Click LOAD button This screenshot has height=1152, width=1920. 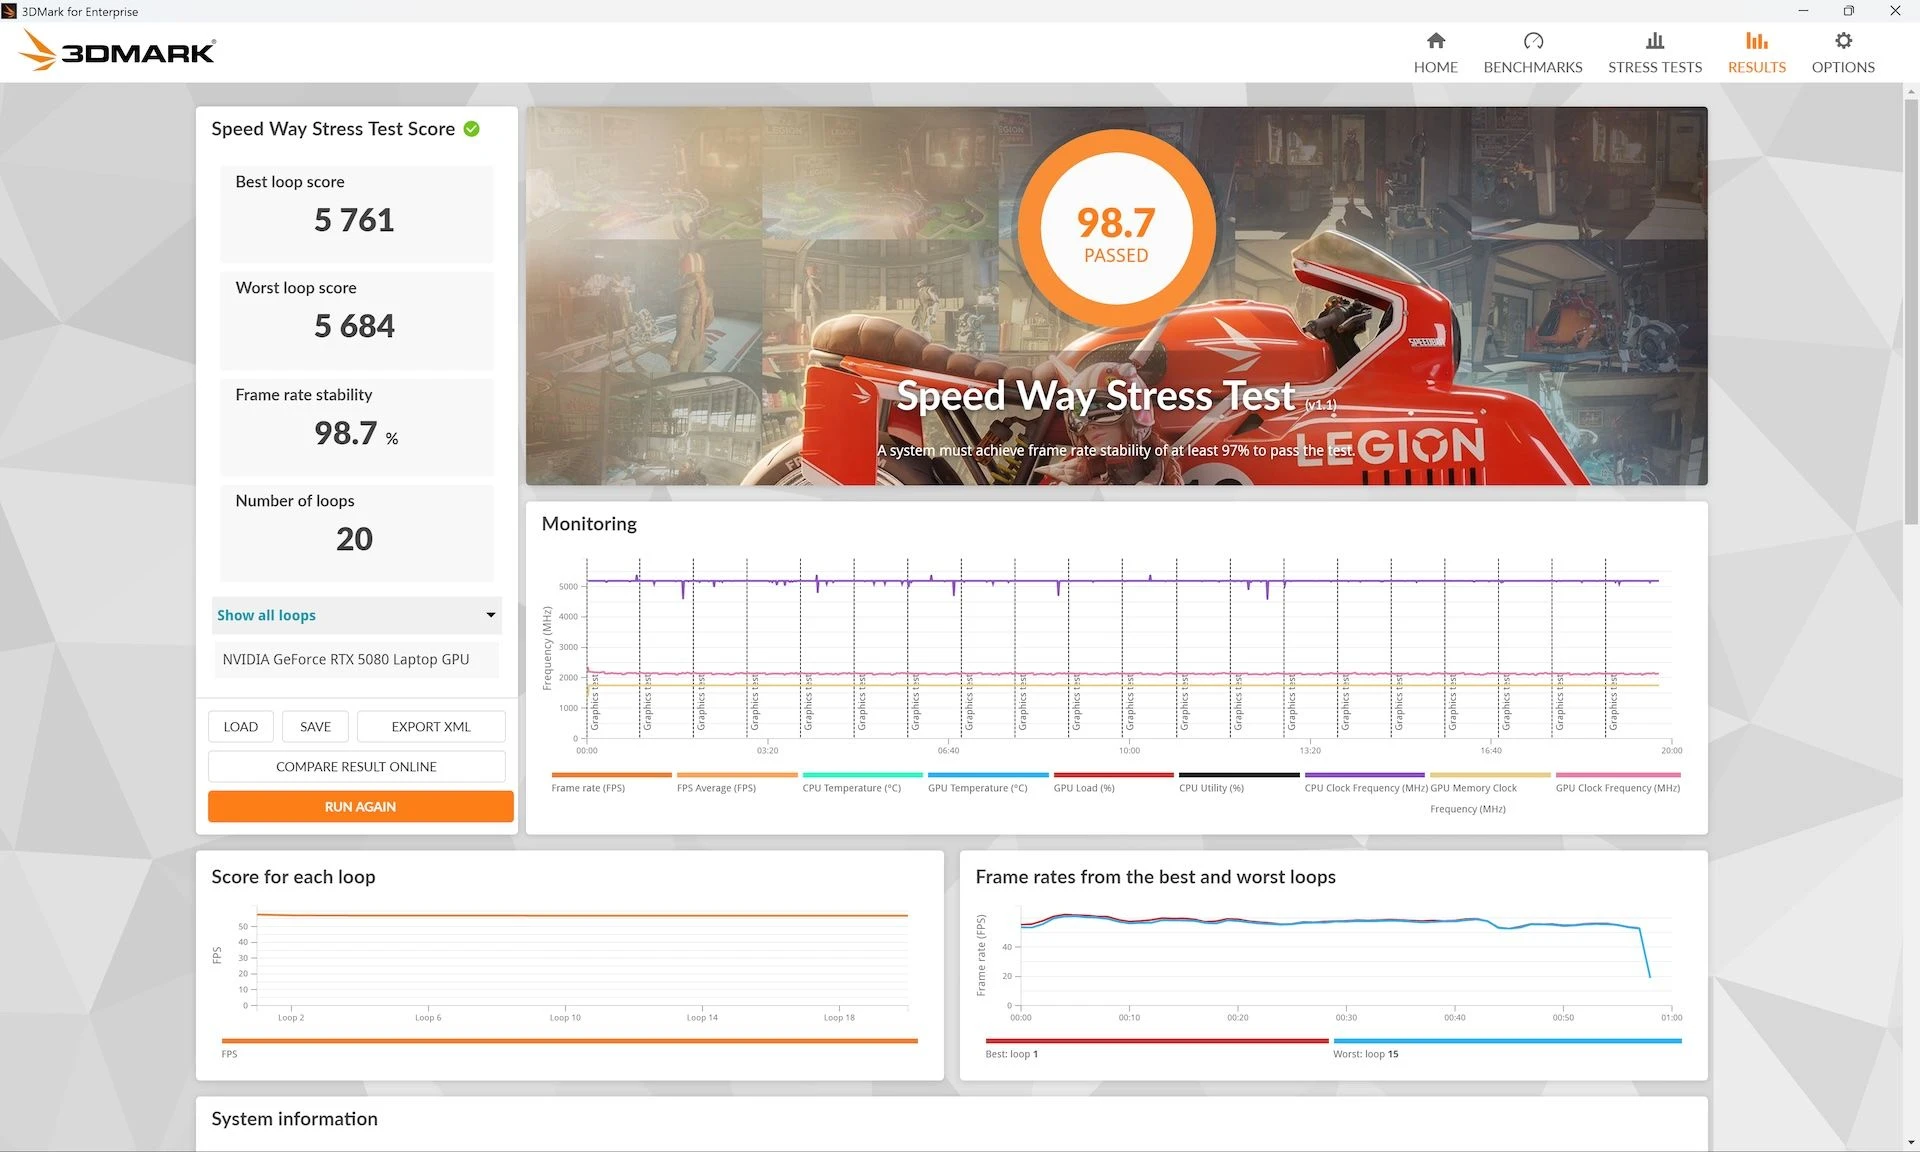pyautogui.click(x=241, y=726)
